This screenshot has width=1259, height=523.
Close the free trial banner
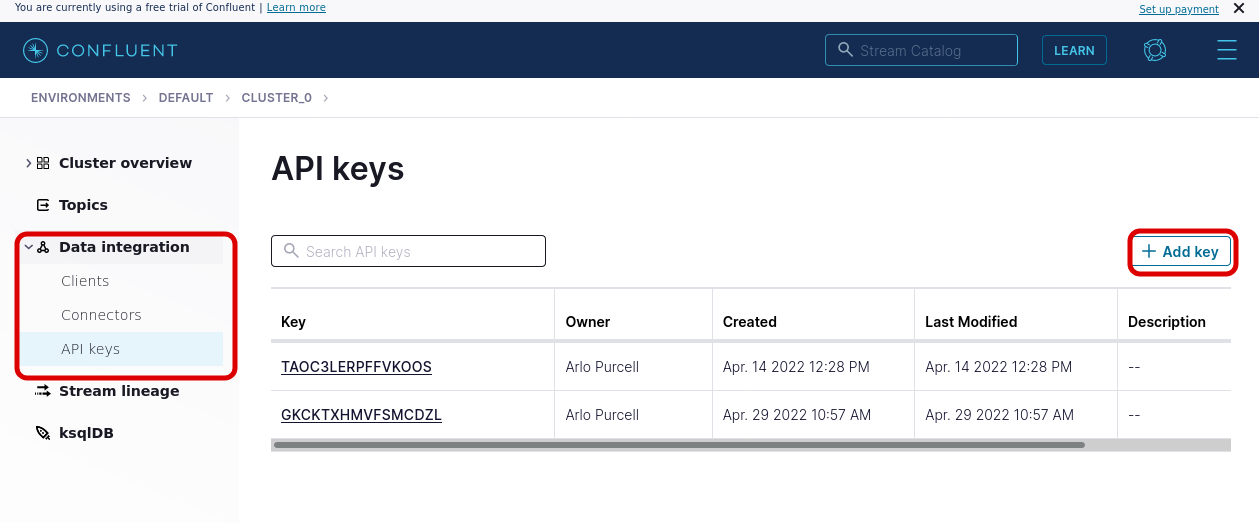tap(1238, 8)
